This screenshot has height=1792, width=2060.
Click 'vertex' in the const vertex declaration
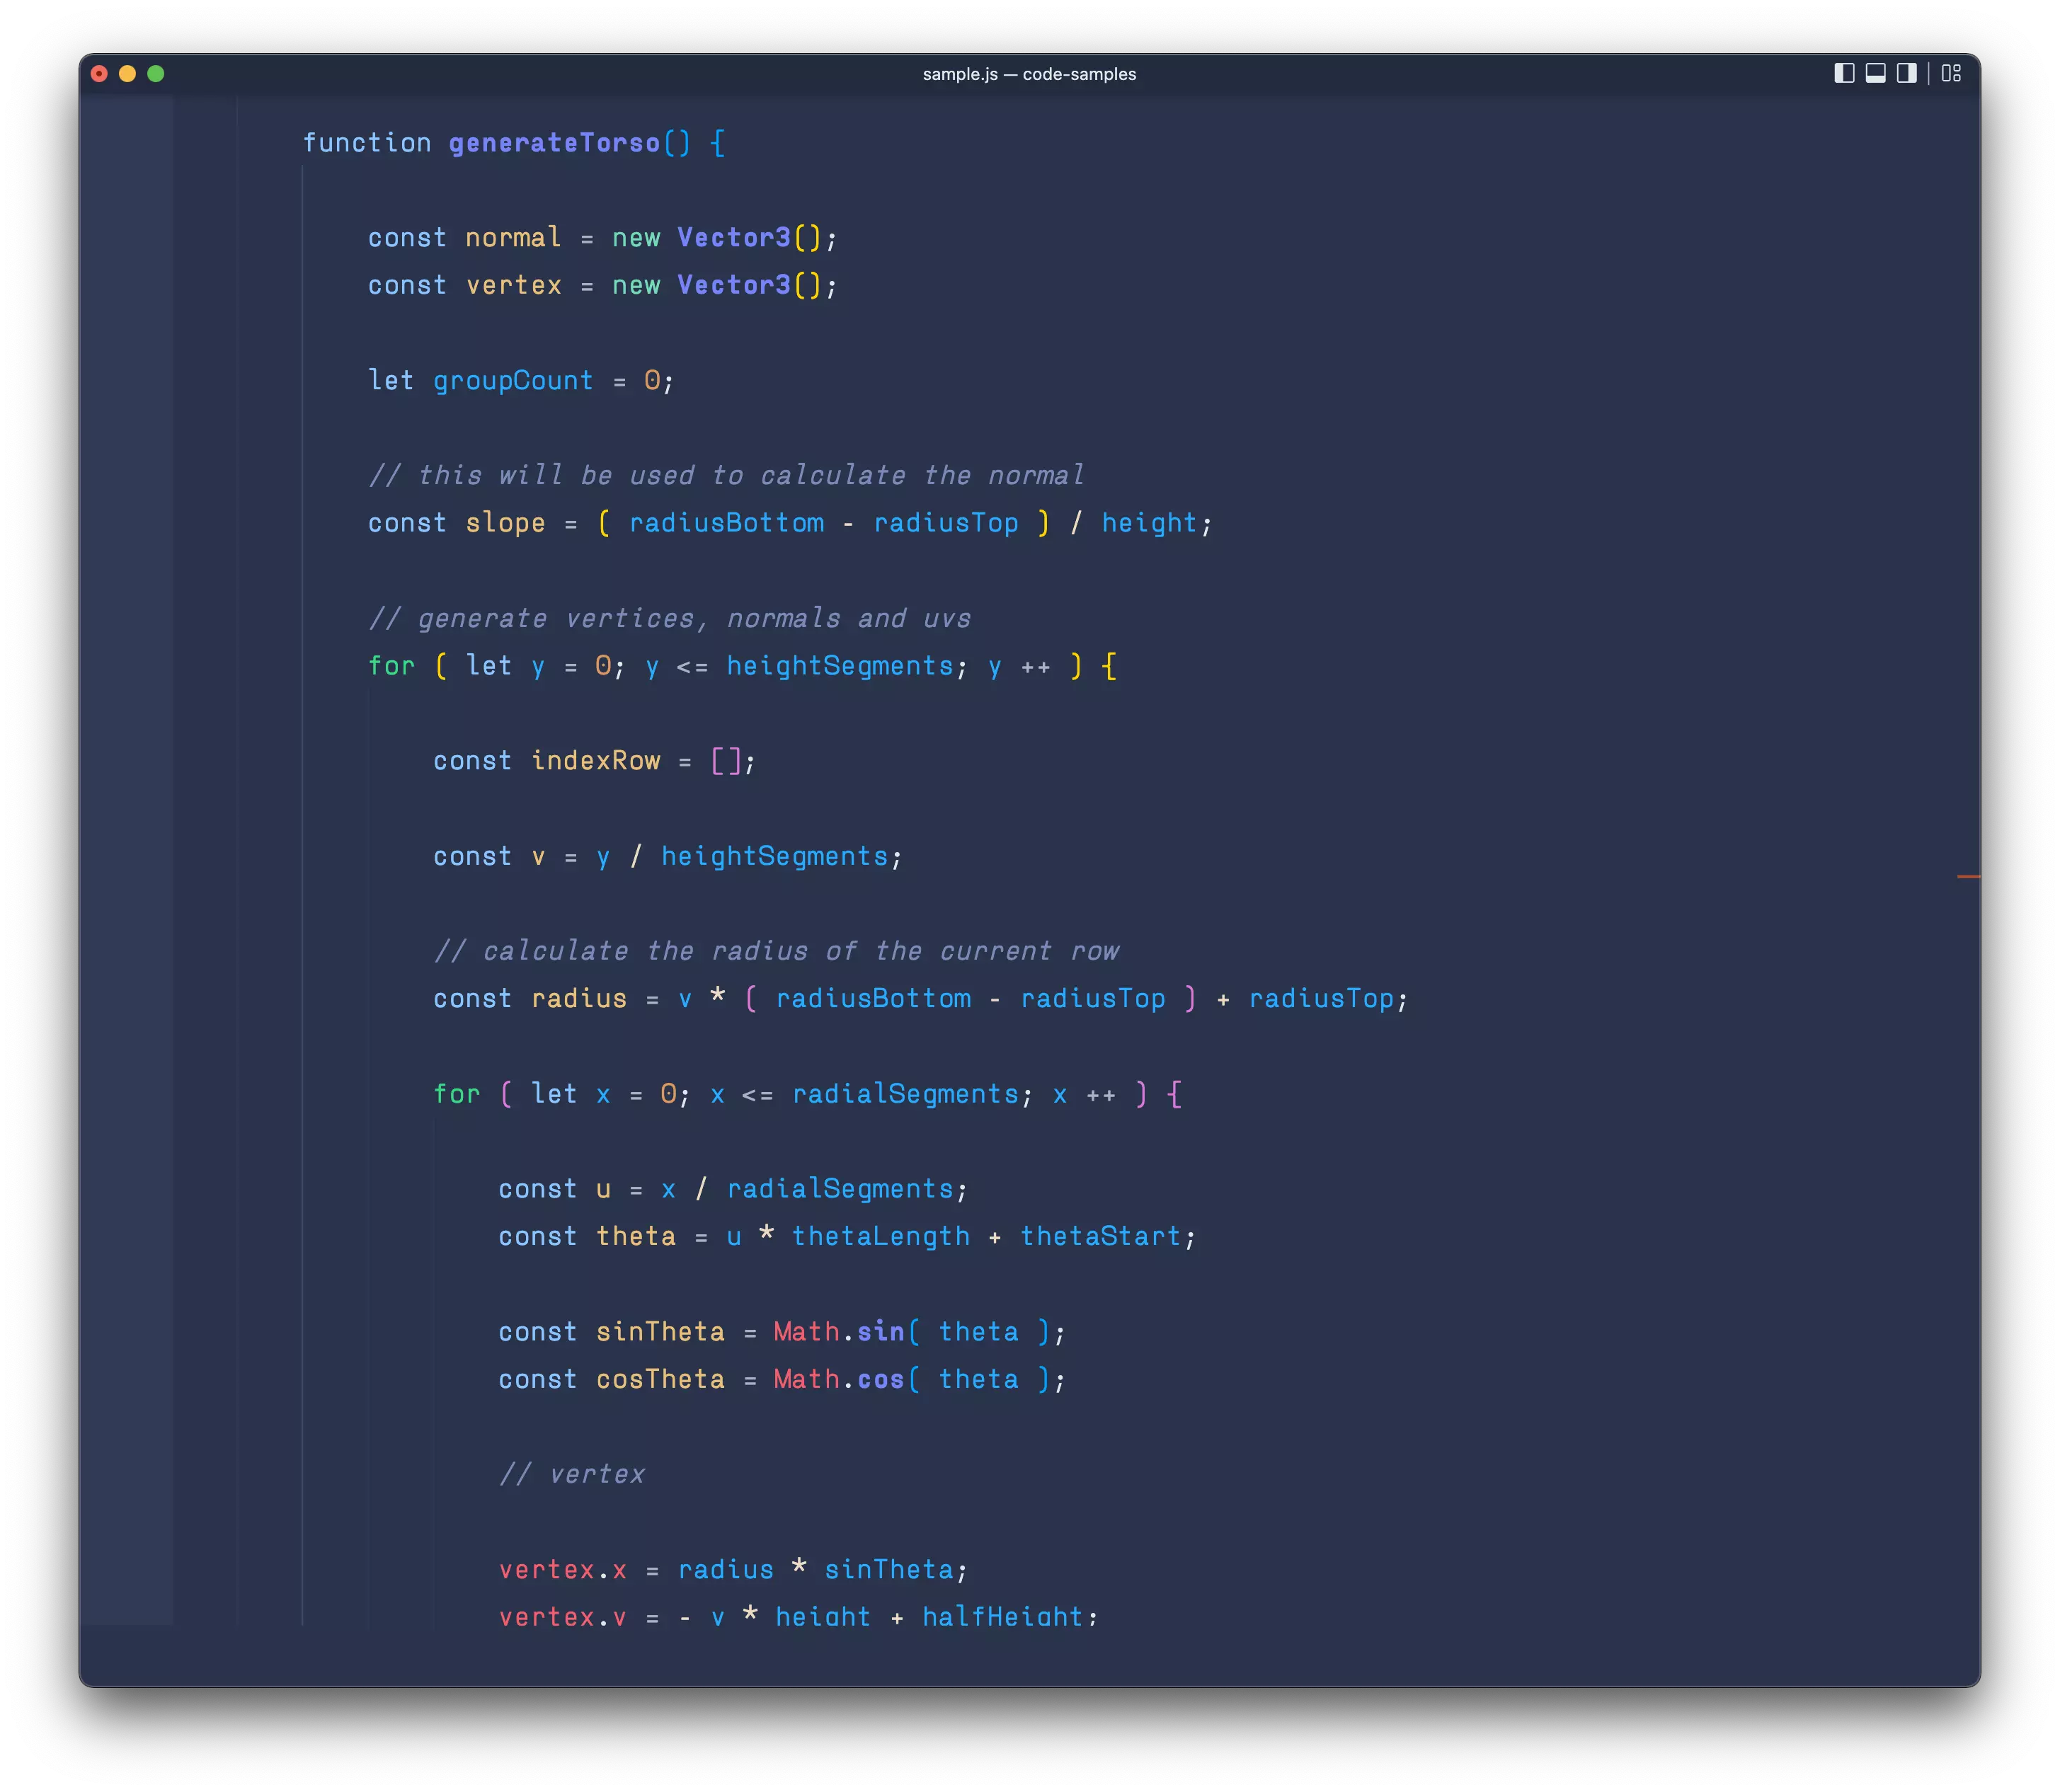click(513, 286)
